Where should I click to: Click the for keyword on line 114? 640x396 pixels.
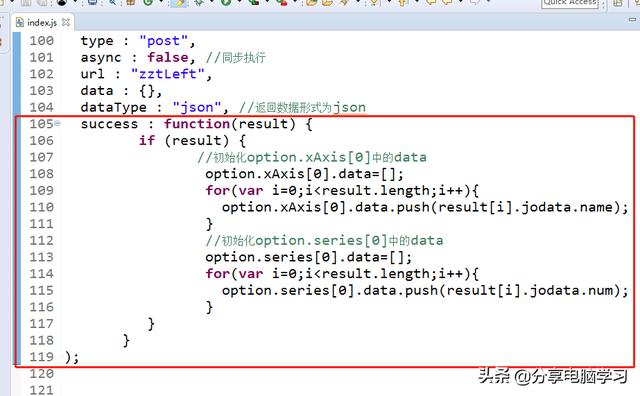[218, 274]
